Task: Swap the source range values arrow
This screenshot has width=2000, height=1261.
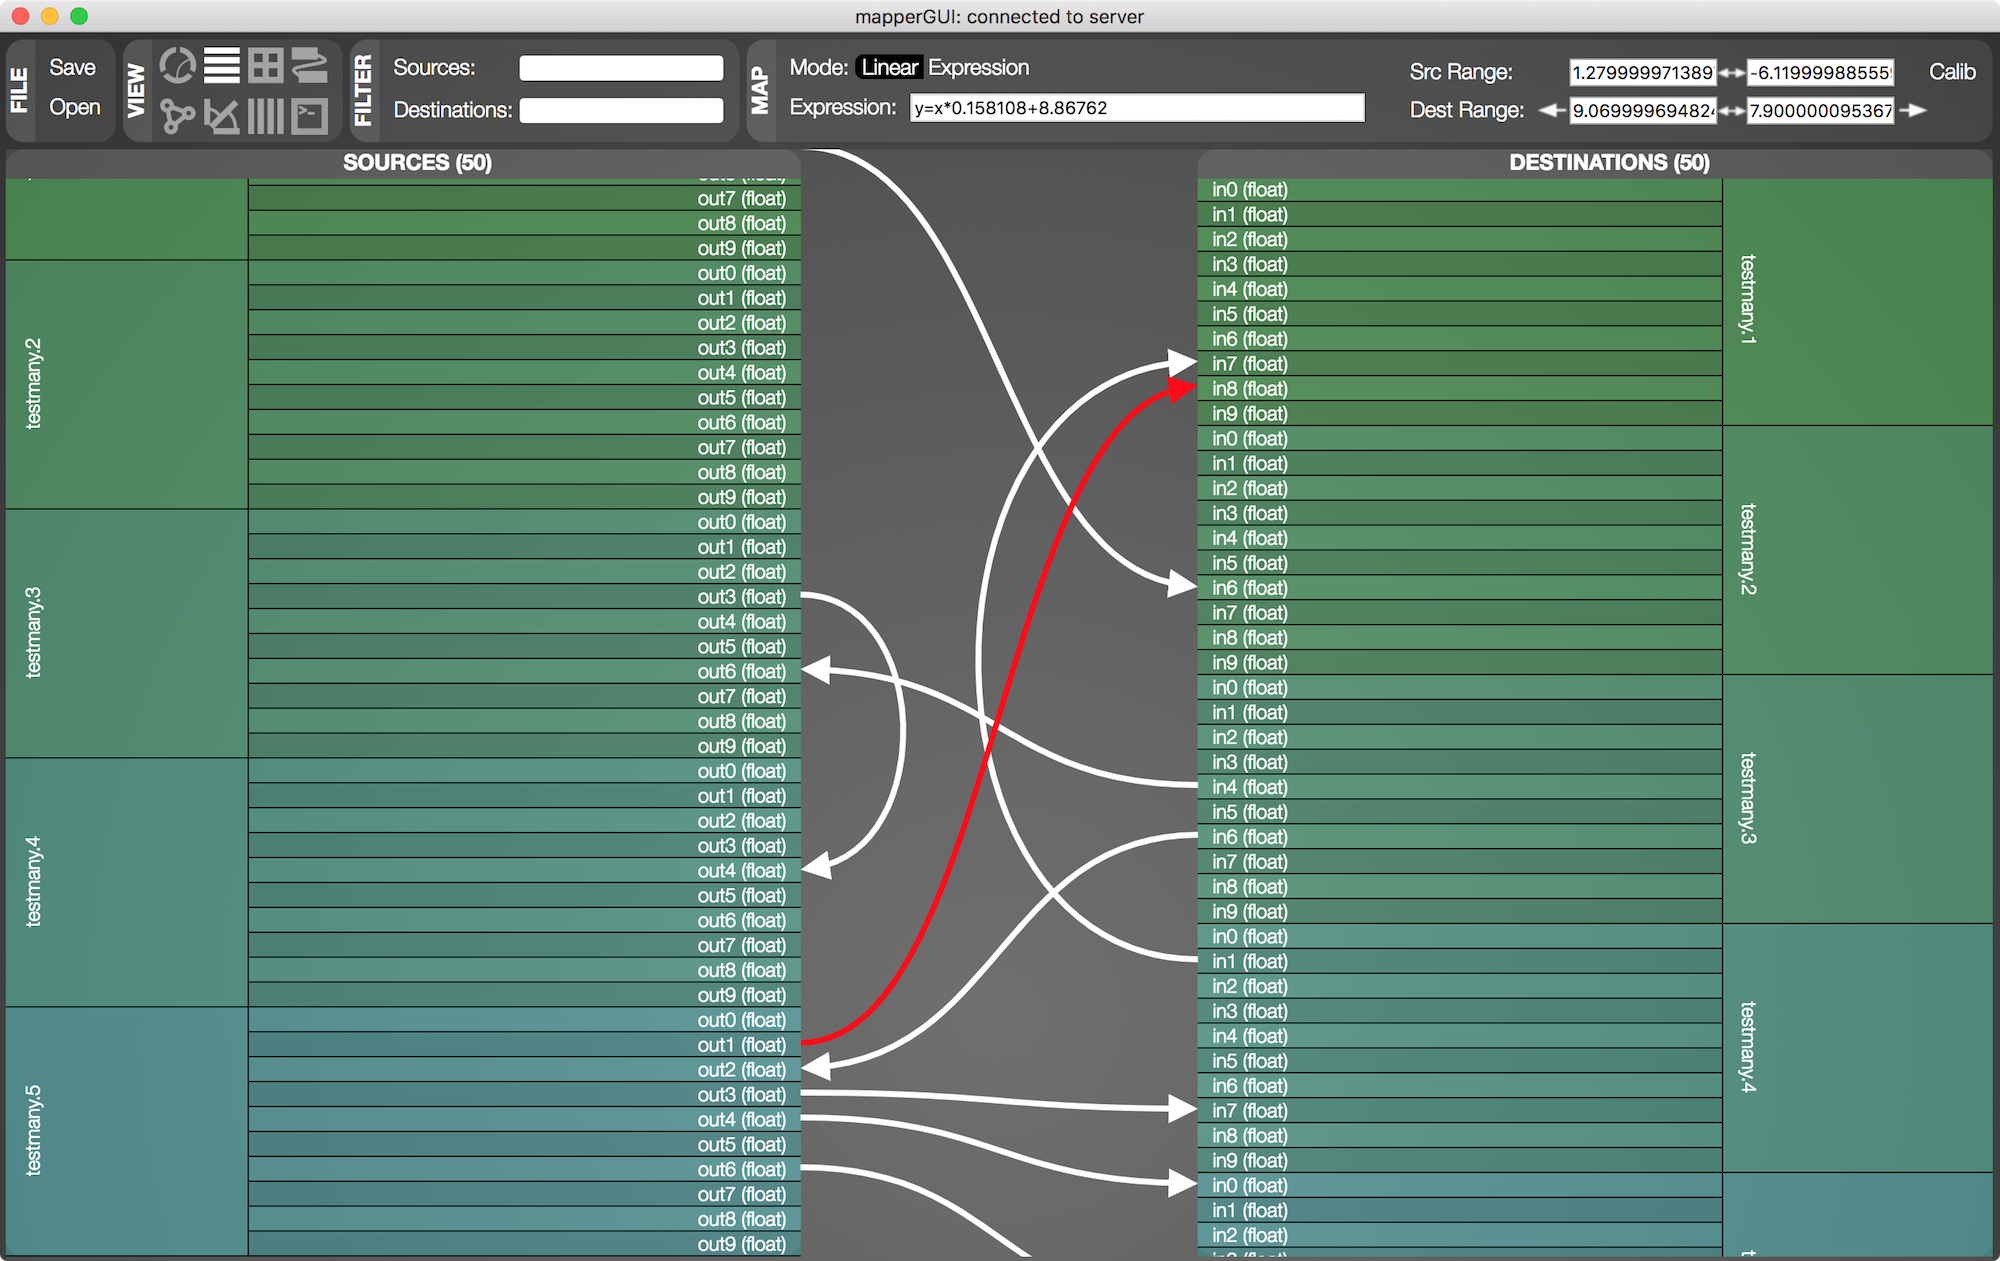Action: coord(1732,73)
